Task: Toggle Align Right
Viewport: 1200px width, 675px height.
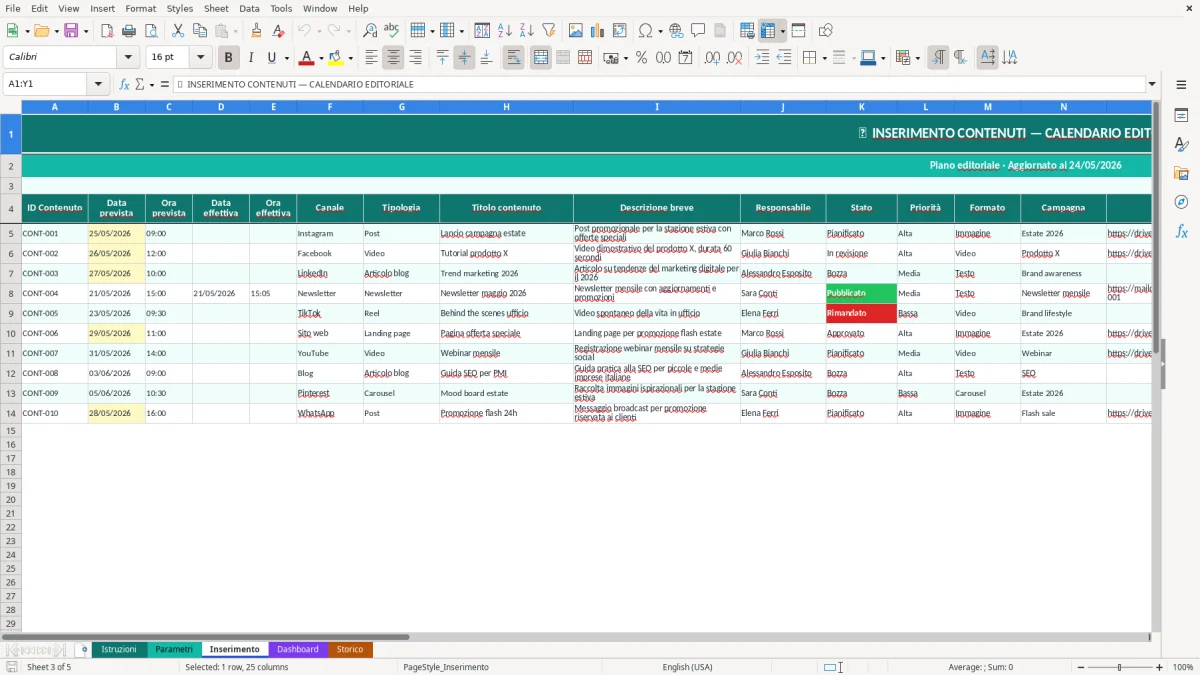Action: click(x=415, y=58)
